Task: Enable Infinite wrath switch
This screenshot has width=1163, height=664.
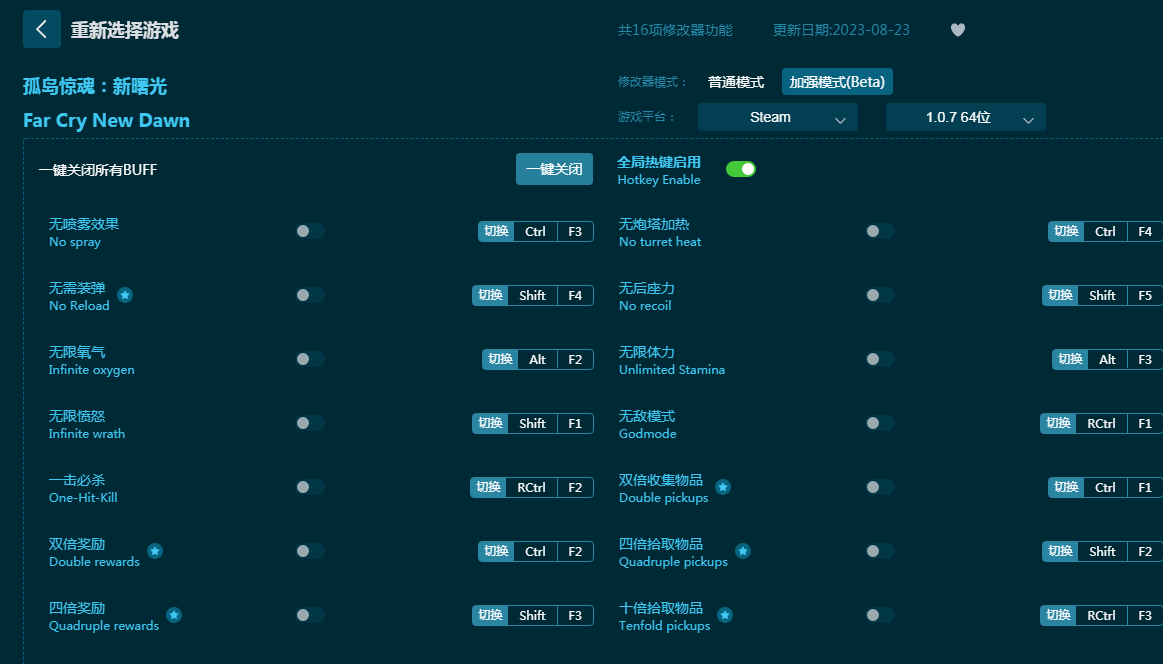Action: 310,423
